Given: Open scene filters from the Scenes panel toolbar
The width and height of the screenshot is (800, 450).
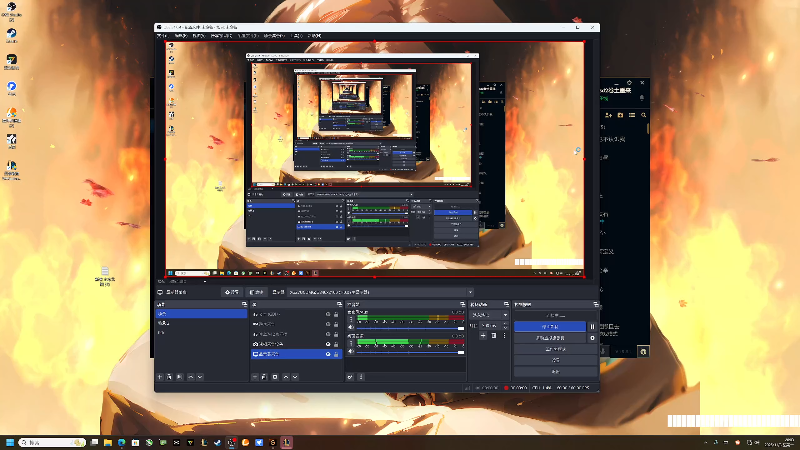Looking at the screenshot, I should [x=180, y=377].
